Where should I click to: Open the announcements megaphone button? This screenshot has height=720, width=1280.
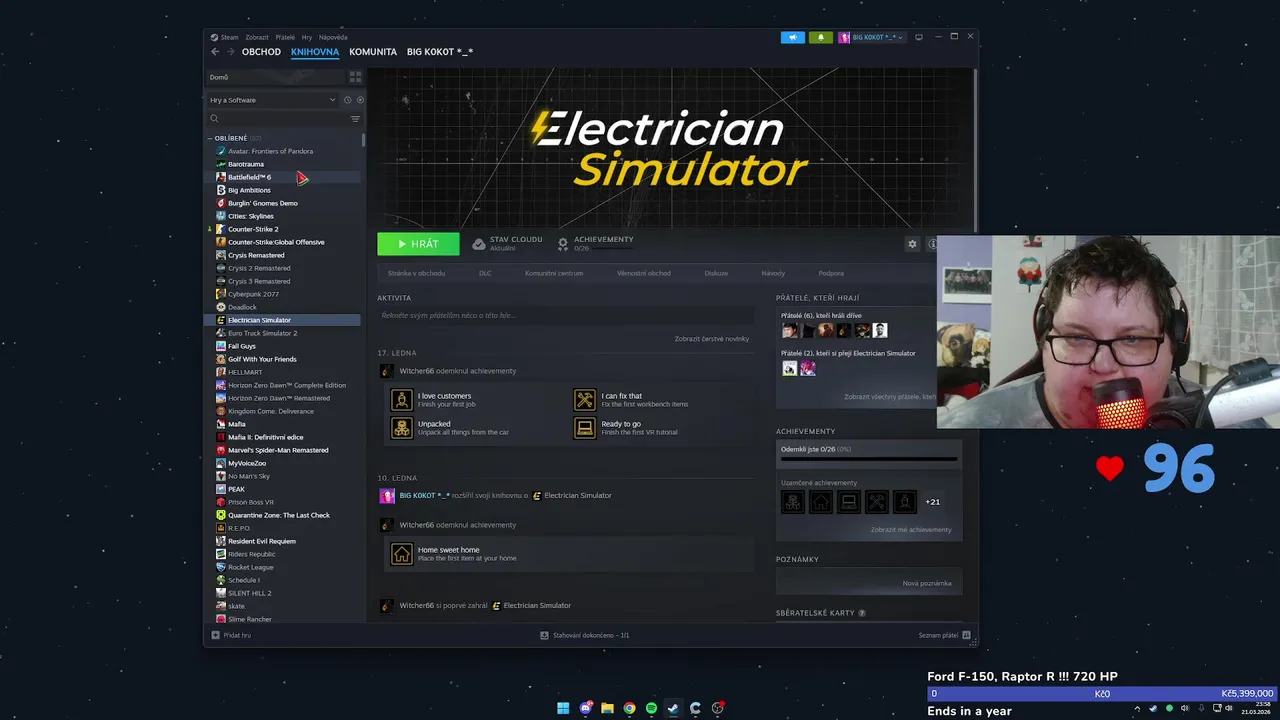[792, 37]
